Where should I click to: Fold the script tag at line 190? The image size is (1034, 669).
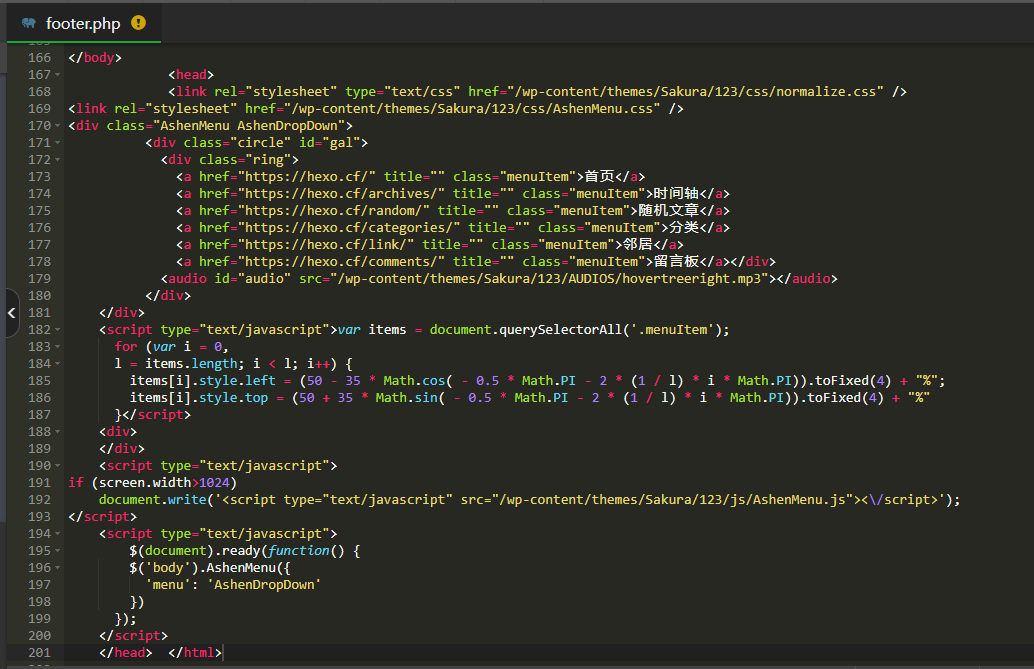tap(56, 466)
